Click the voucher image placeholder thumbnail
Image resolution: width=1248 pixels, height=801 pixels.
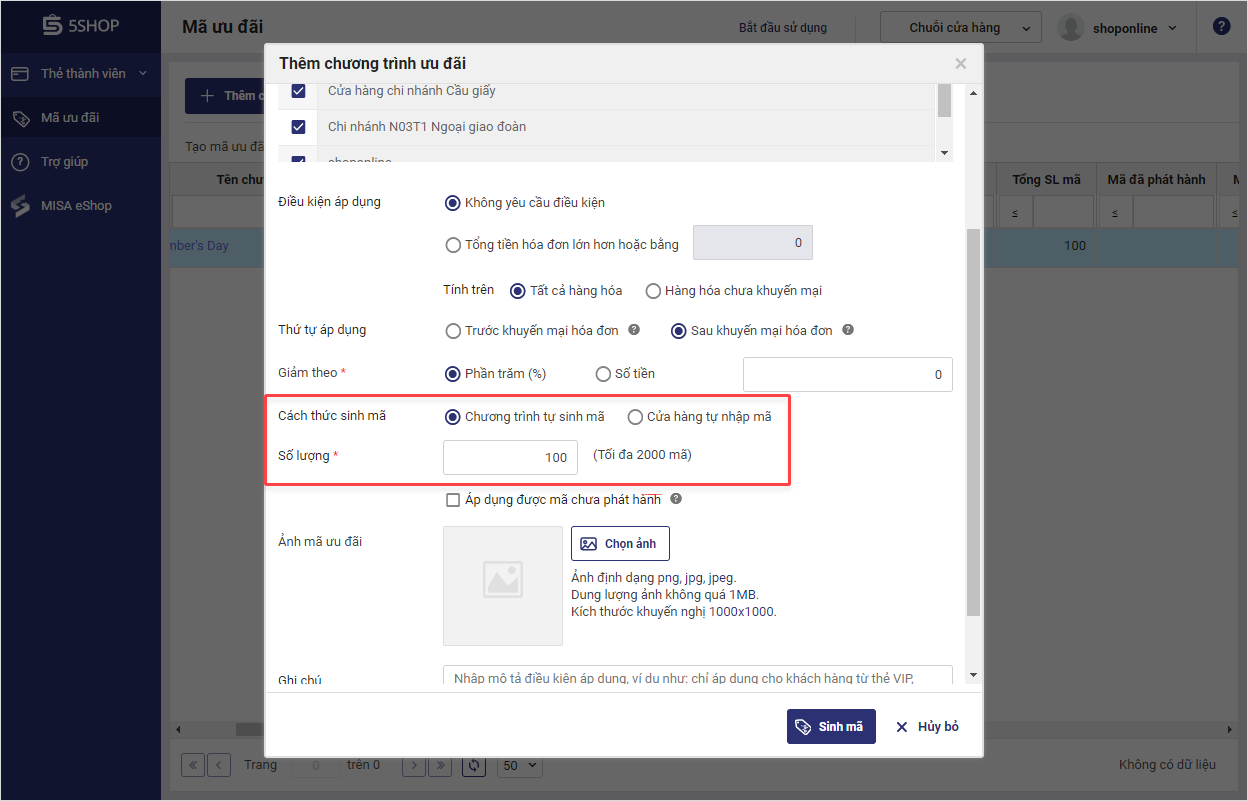503,586
